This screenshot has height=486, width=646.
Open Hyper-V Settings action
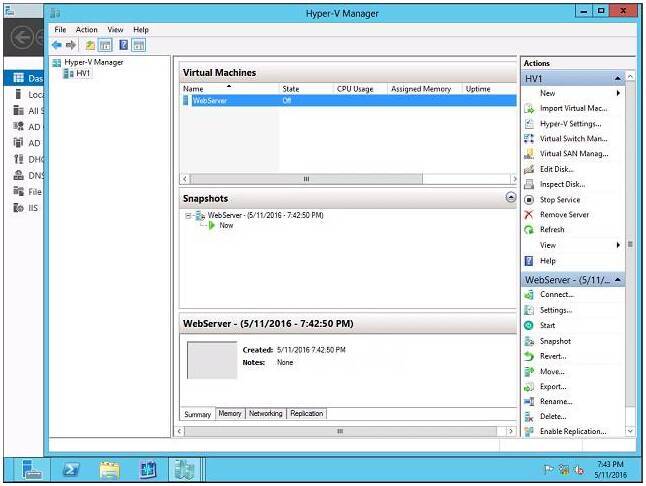coord(570,124)
